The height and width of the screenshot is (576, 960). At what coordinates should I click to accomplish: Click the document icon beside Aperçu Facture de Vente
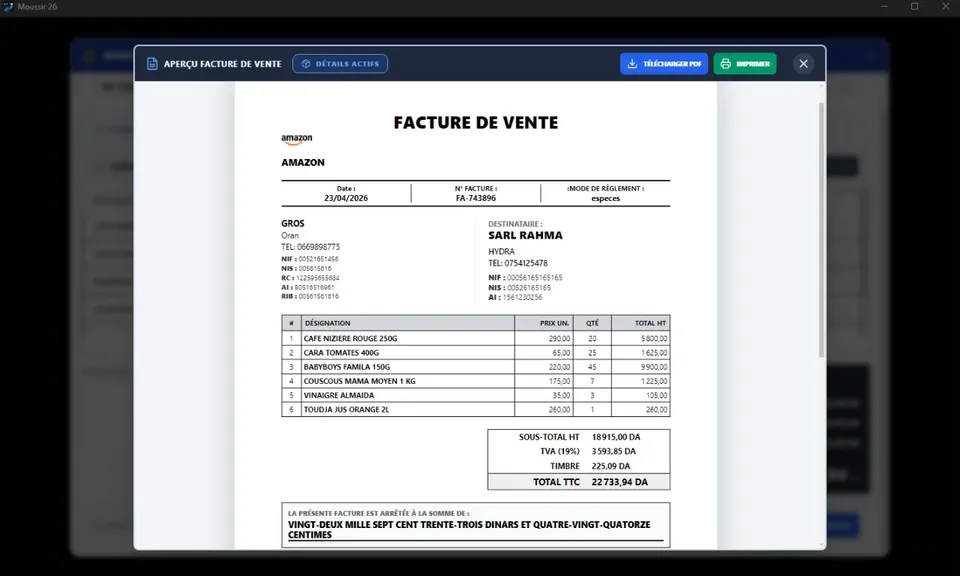[152, 64]
